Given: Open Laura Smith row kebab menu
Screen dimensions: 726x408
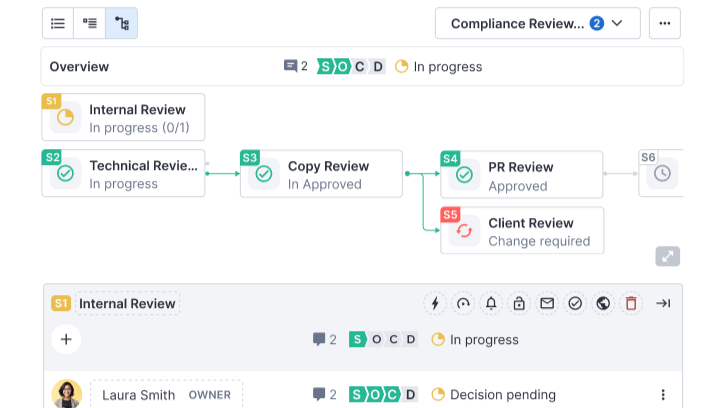Looking at the screenshot, I should point(663,395).
